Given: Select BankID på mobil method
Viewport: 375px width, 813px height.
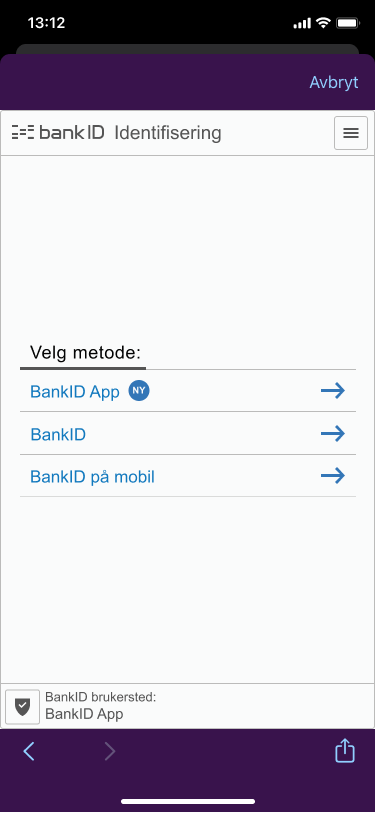Looking at the screenshot, I should tap(188, 476).
